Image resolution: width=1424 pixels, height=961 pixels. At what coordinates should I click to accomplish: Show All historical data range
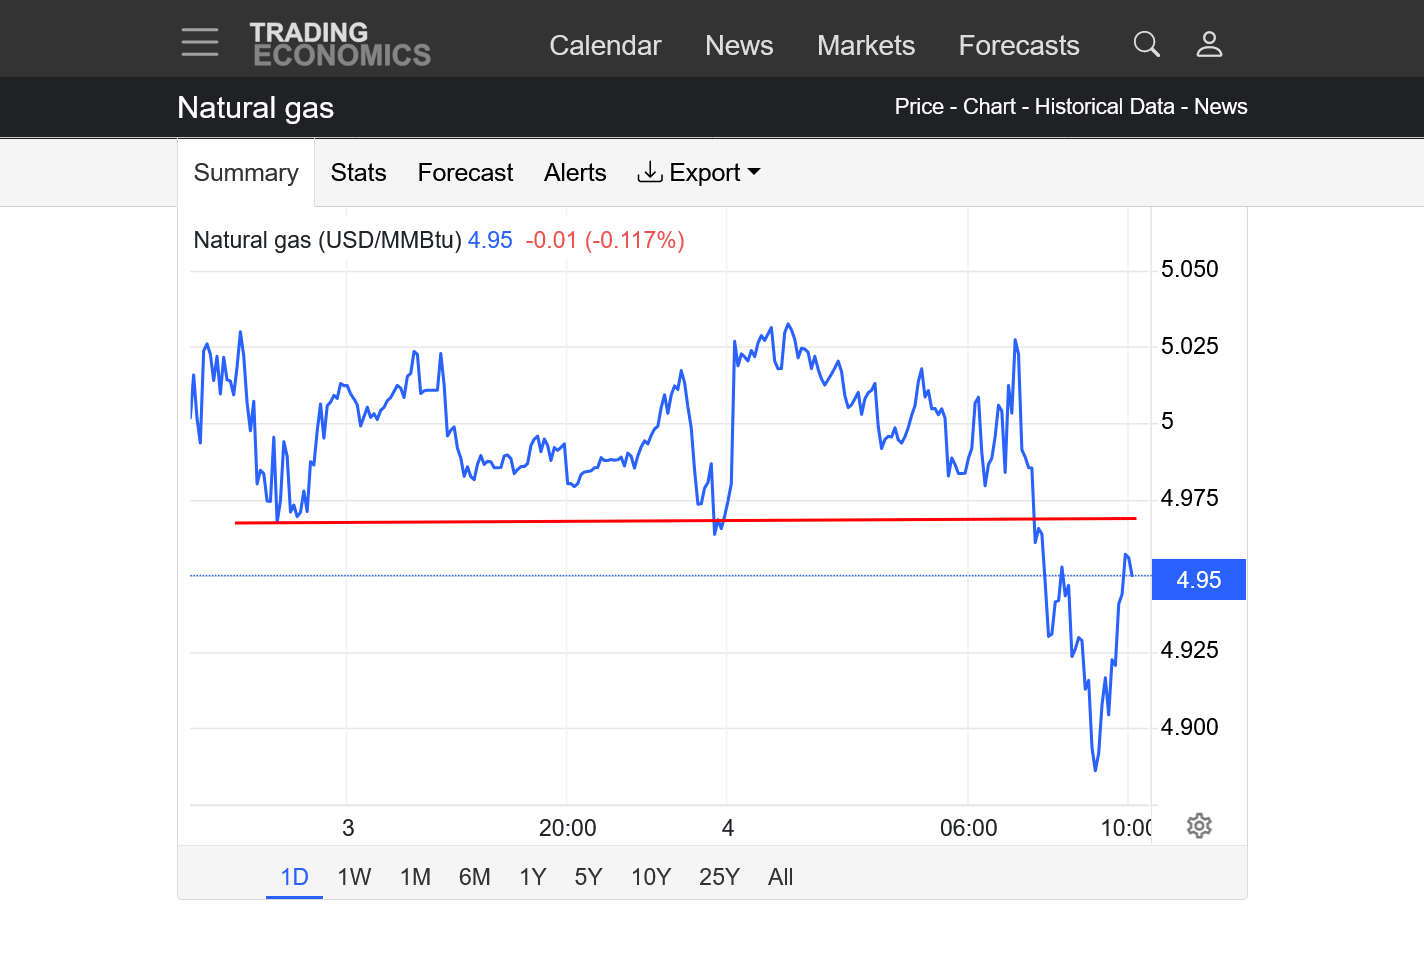click(x=780, y=877)
